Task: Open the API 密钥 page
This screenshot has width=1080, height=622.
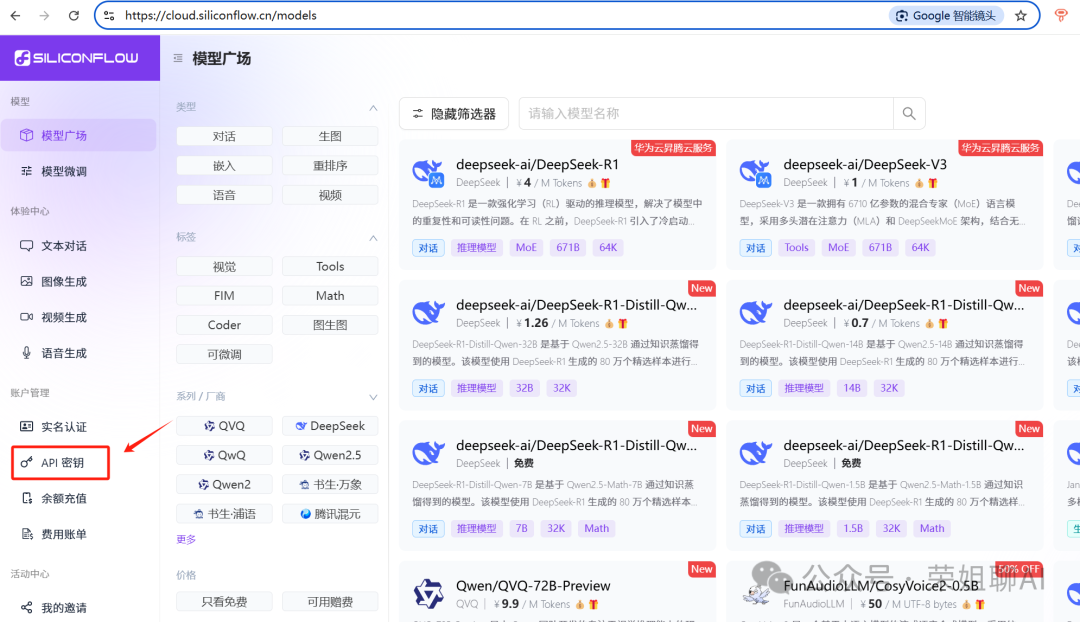Action: point(61,463)
